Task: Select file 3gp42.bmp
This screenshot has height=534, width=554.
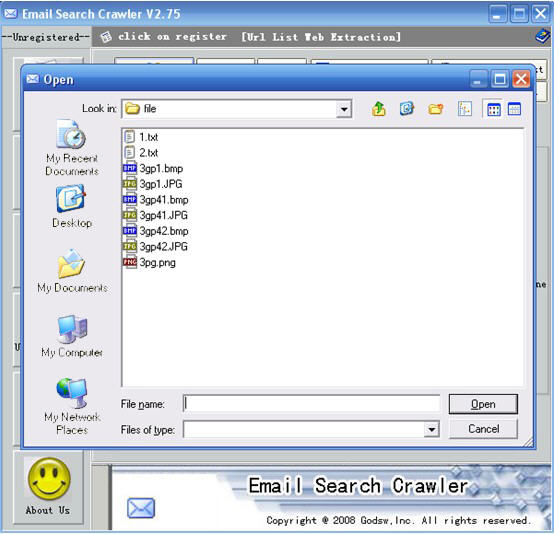Action: pos(156,231)
